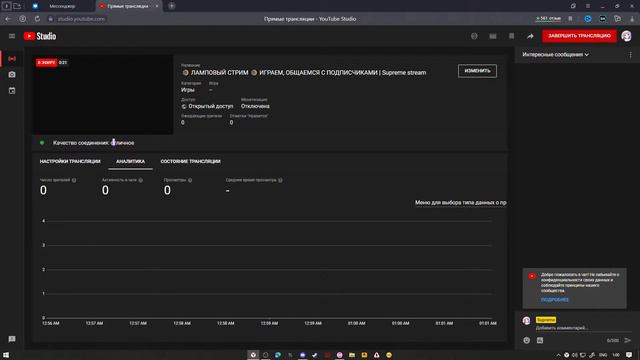Reload the page with refresh icon
640x360 pixels.
pyautogui.click(x=37, y=19)
